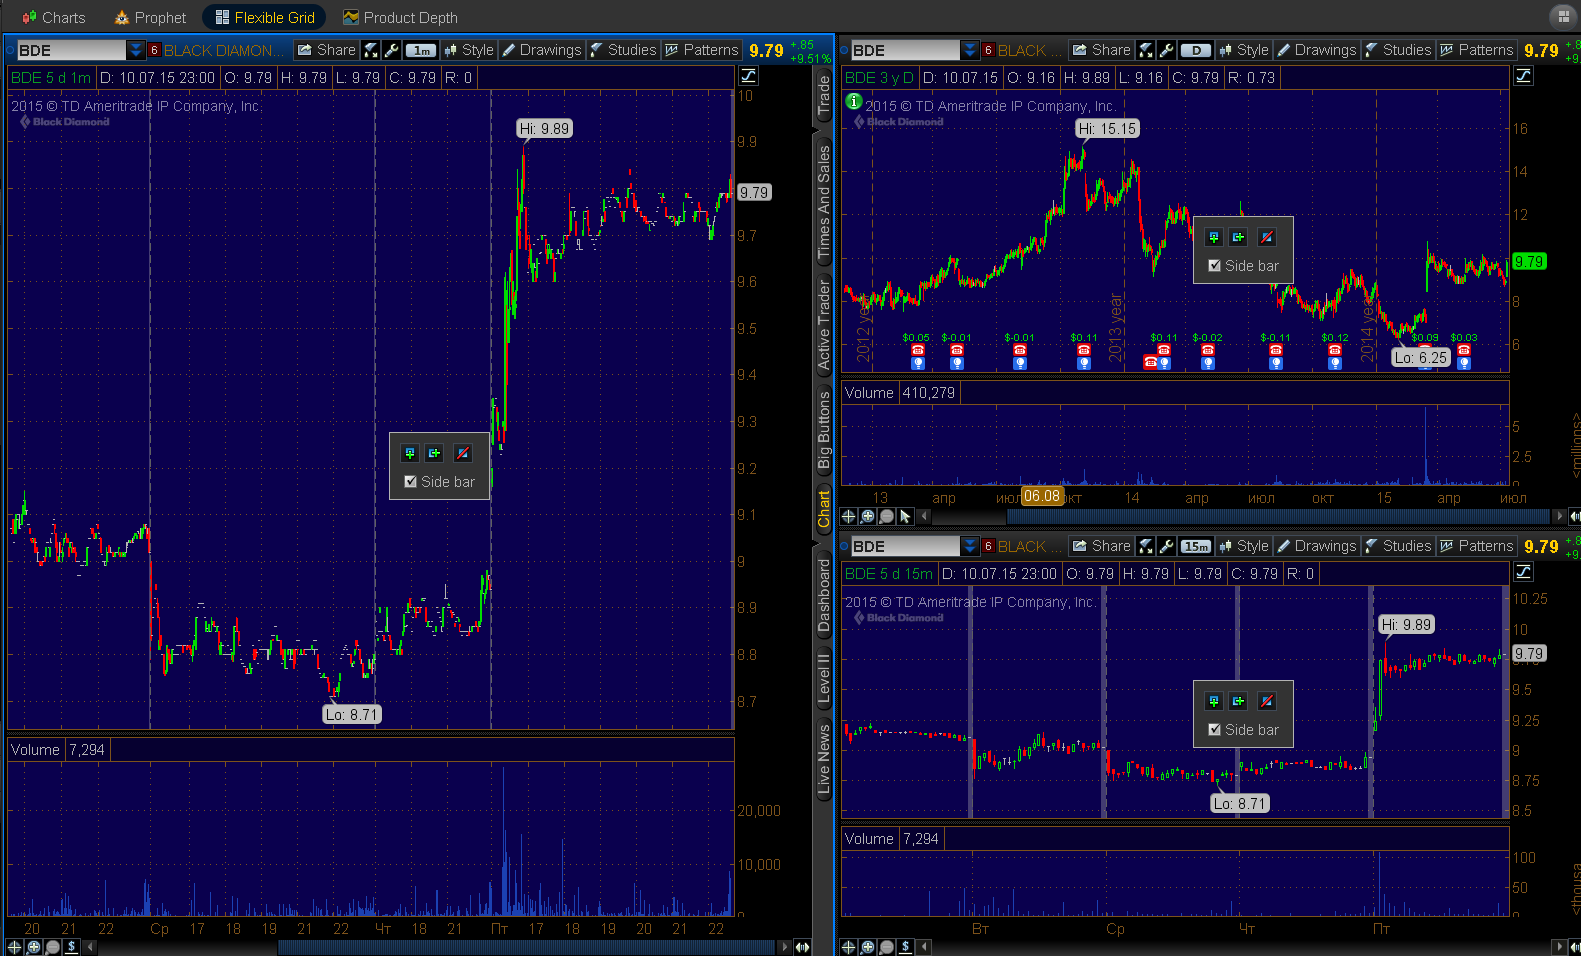
Task: Click chart scale icon on 15m chart
Action: click(x=1523, y=572)
